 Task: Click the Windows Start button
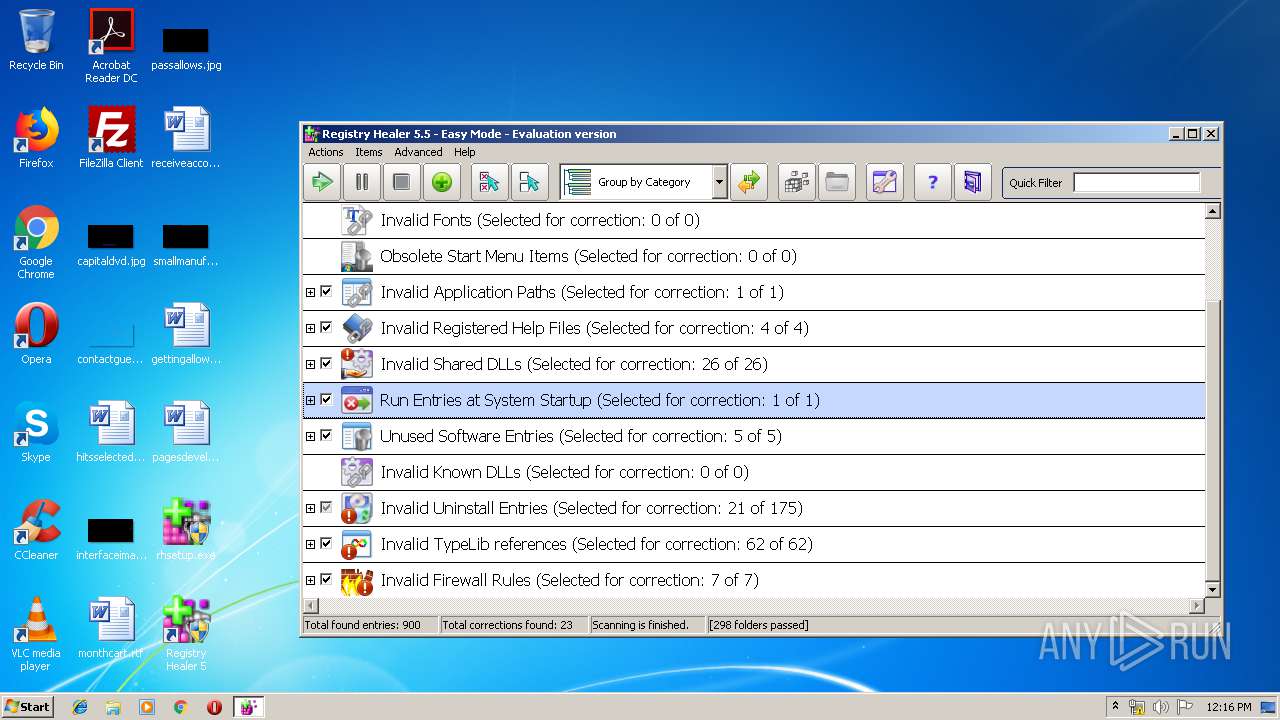(28, 706)
